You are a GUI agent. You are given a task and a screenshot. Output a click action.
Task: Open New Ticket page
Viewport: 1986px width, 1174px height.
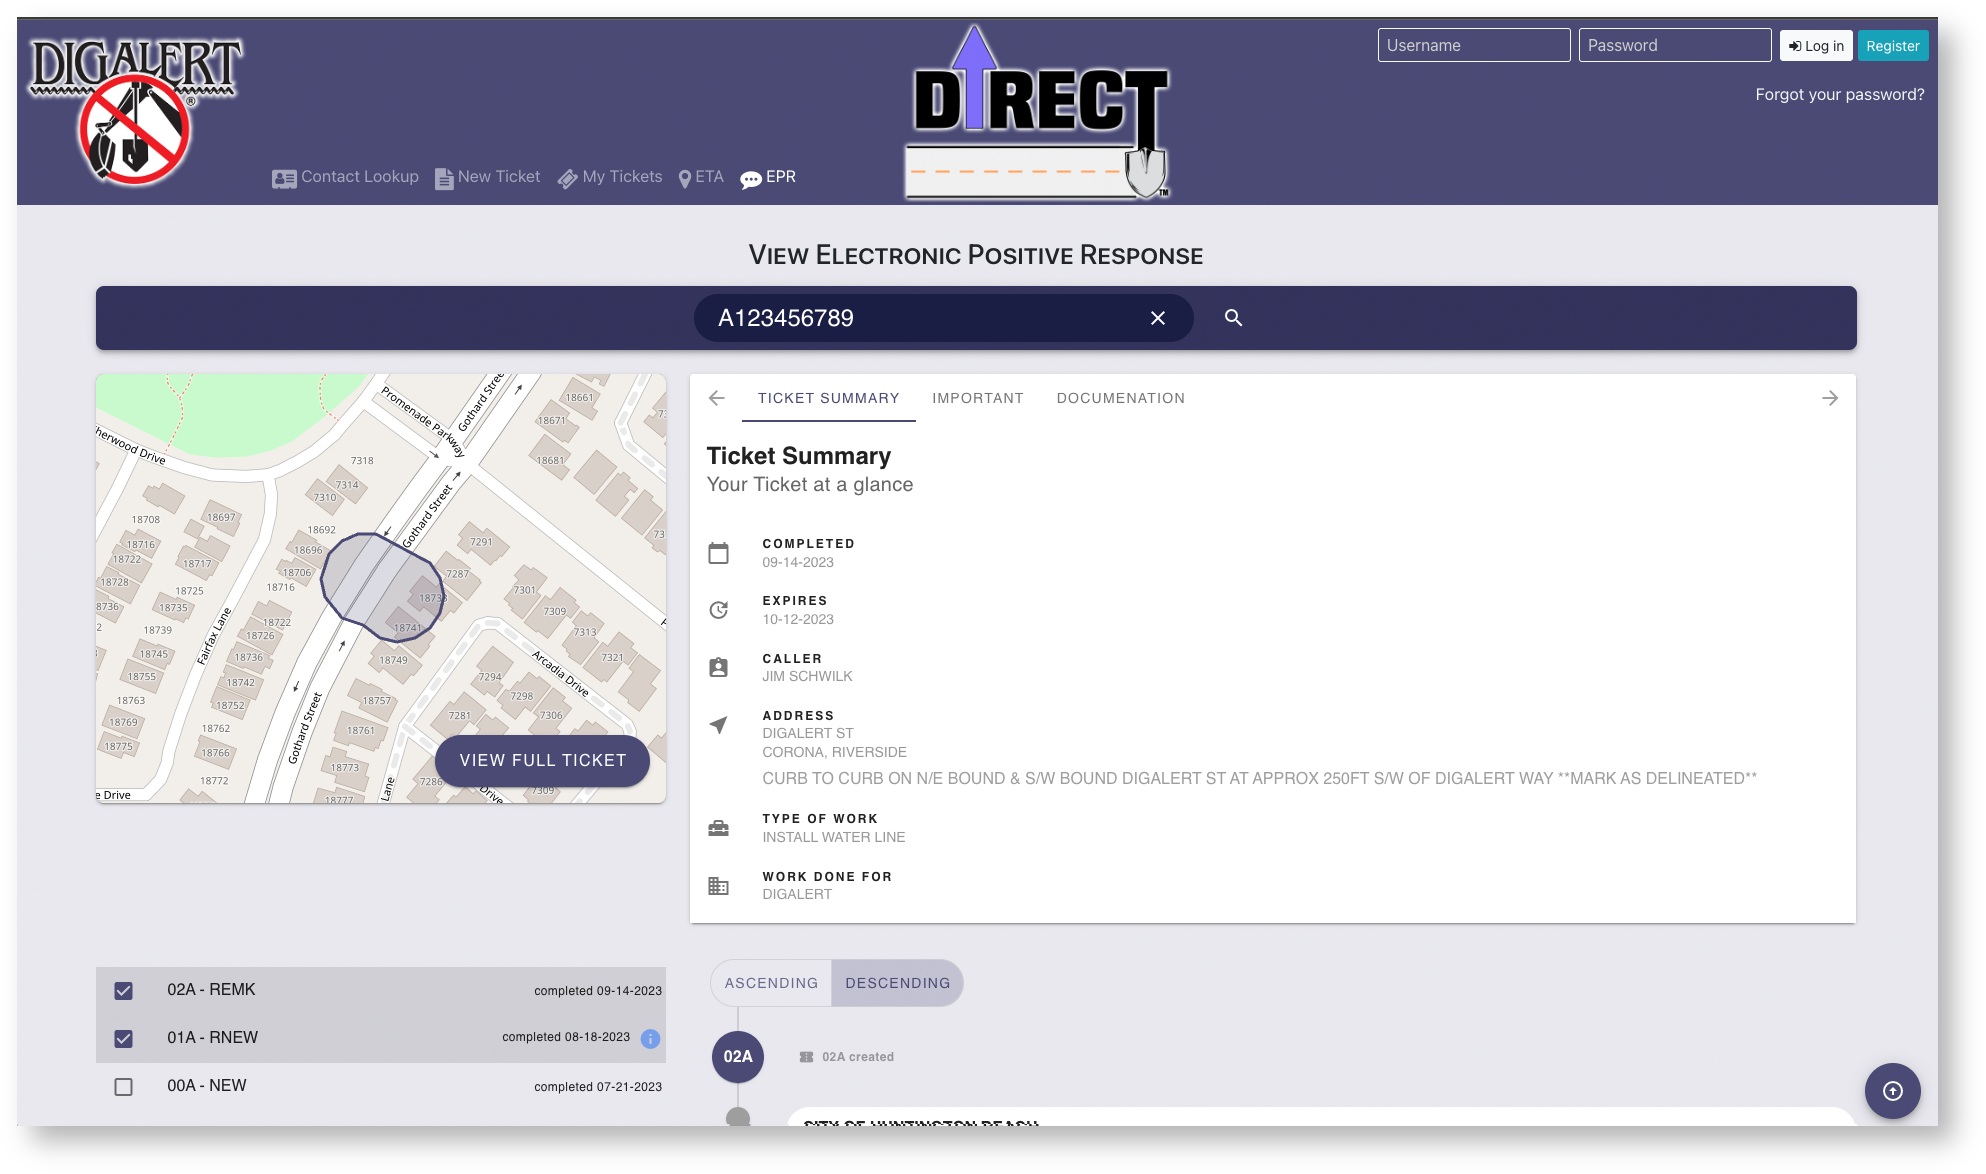488,177
